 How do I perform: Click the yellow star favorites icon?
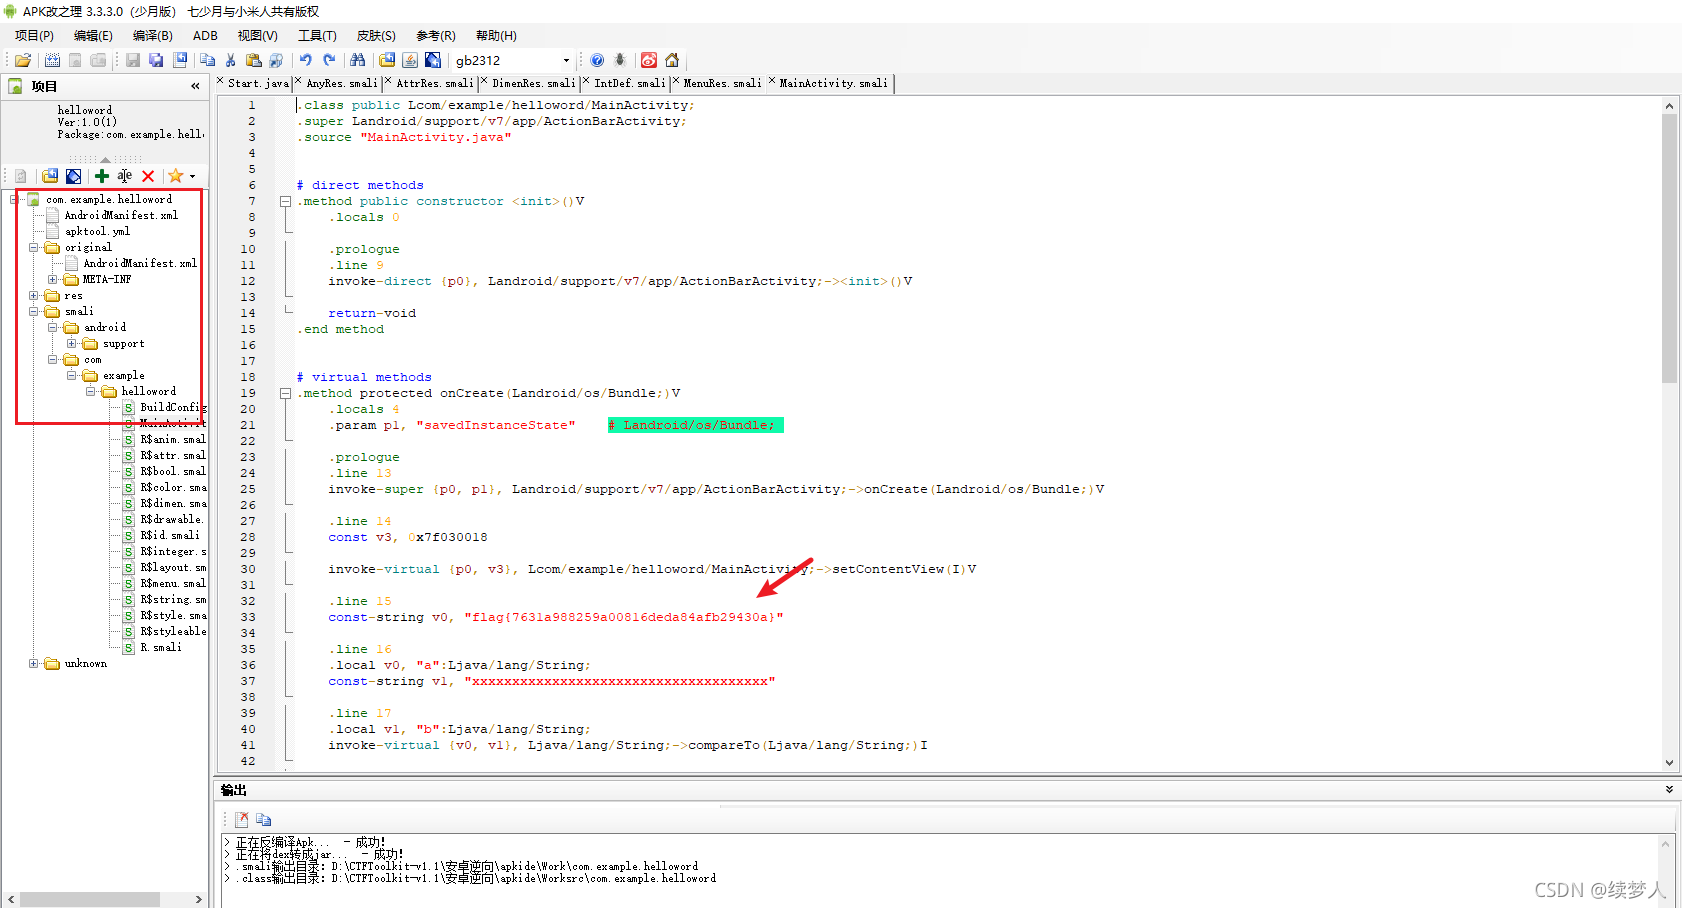[176, 176]
